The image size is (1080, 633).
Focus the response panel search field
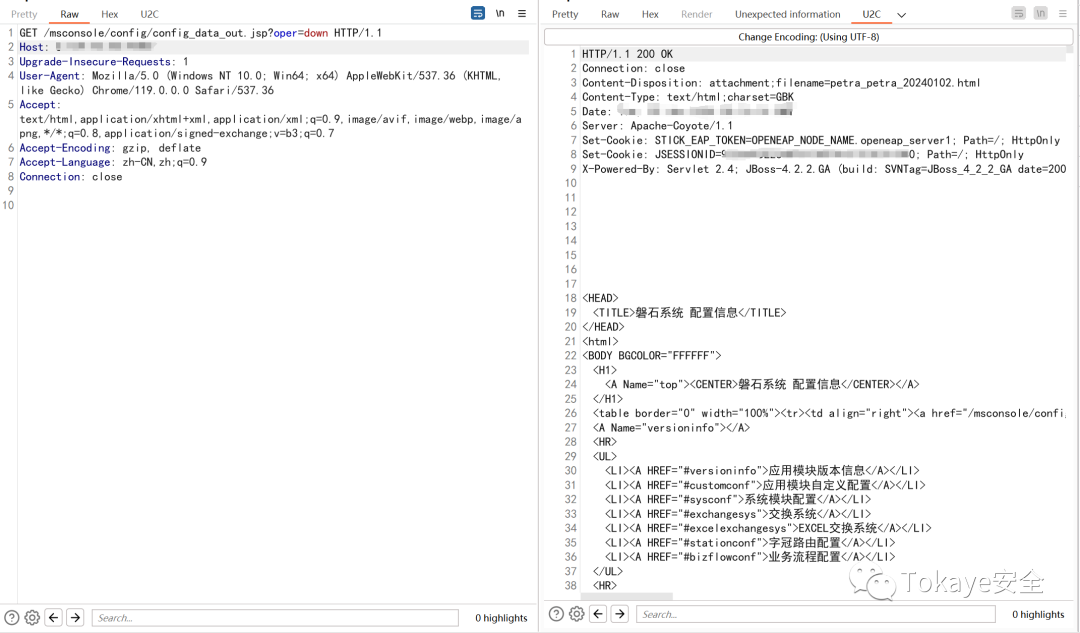coord(816,614)
